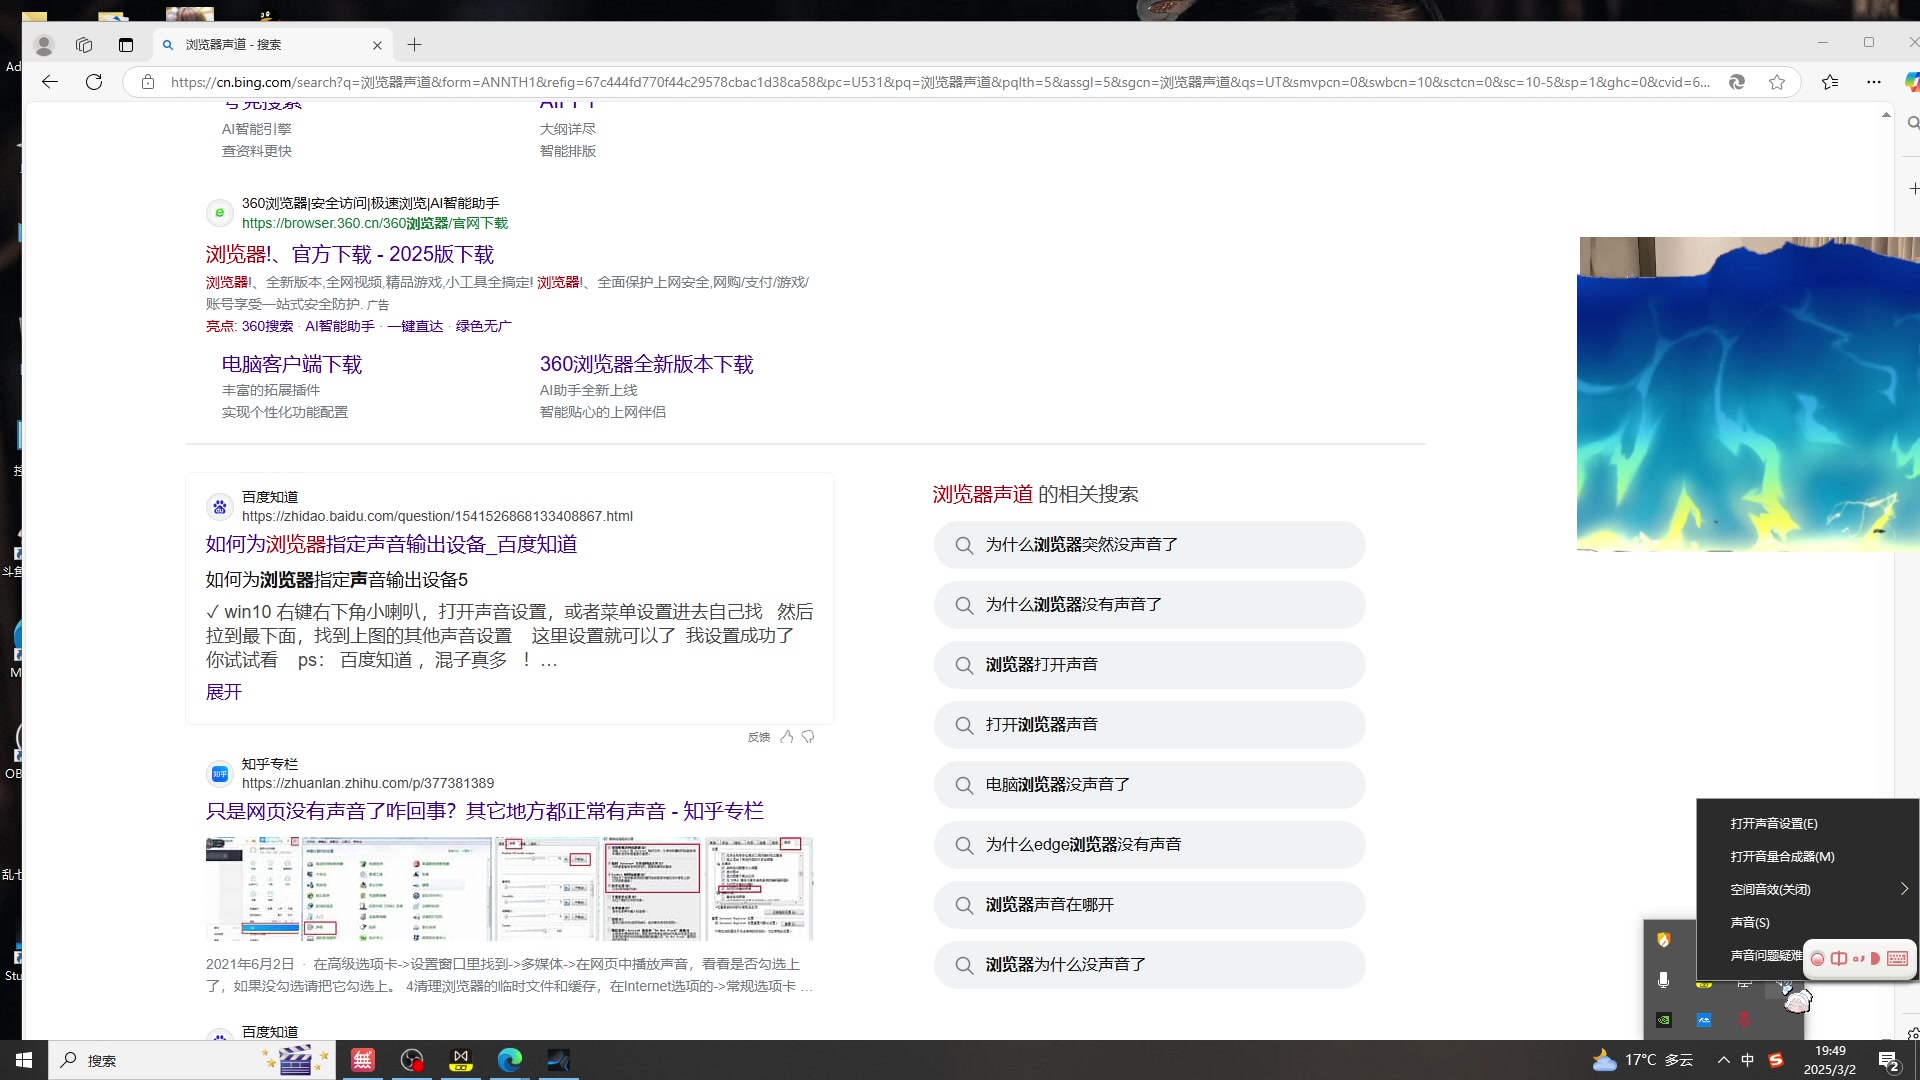Open the Favorites list icon
The height and width of the screenshot is (1080, 1920).
pyautogui.click(x=1830, y=82)
